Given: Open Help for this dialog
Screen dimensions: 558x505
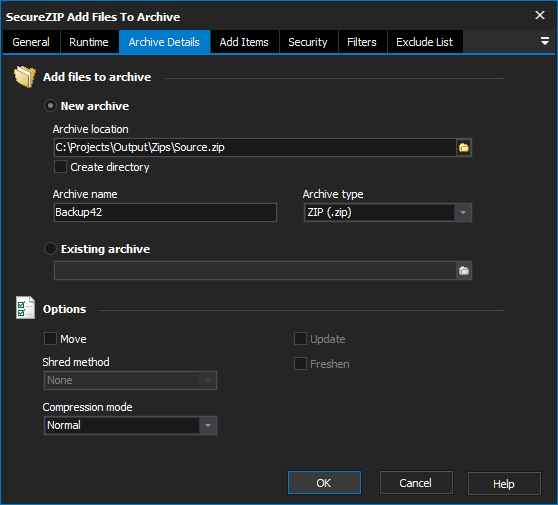Looking at the screenshot, I should 504,483.
